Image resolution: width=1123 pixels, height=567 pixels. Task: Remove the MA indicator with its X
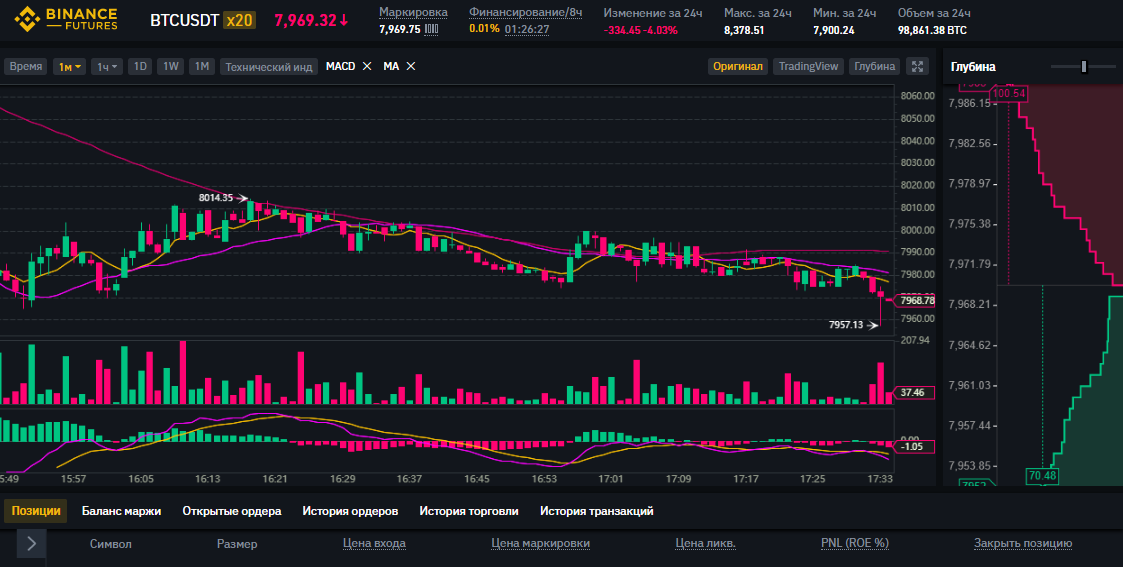coord(411,66)
